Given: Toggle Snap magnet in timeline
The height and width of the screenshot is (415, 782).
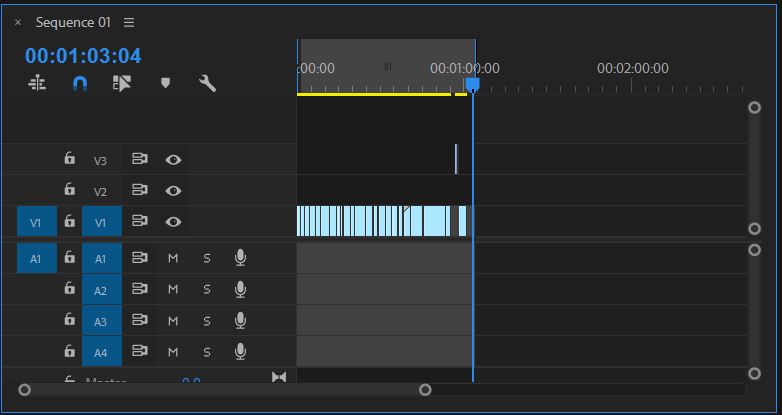Looking at the screenshot, I should tap(80, 83).
